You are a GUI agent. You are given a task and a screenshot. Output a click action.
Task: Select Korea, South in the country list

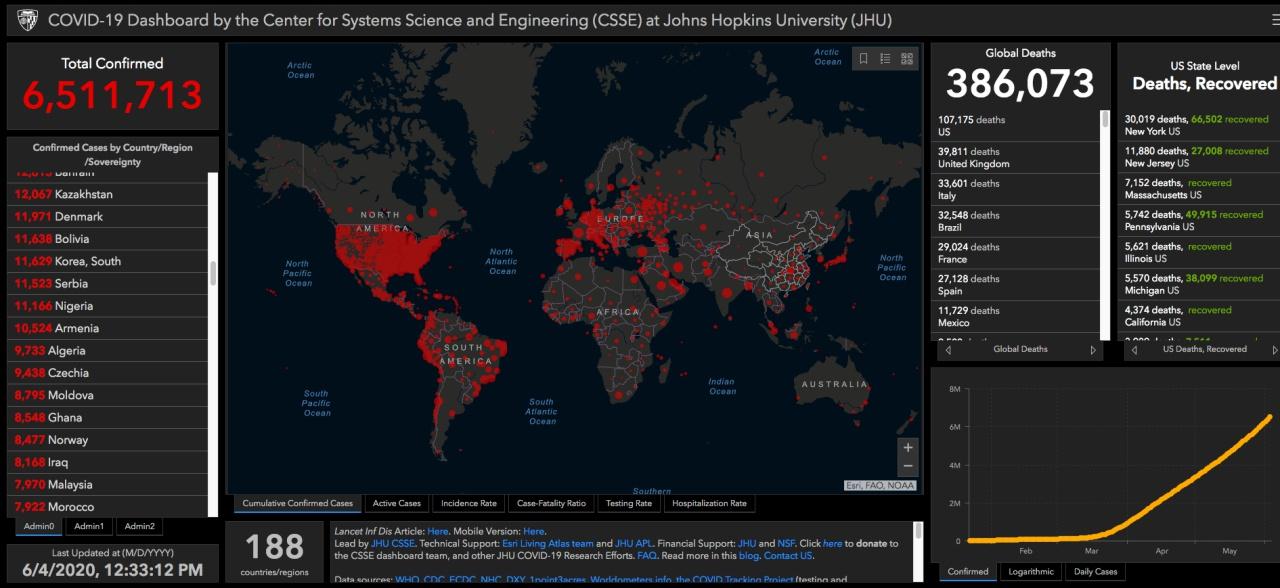(x=107, y=261)
